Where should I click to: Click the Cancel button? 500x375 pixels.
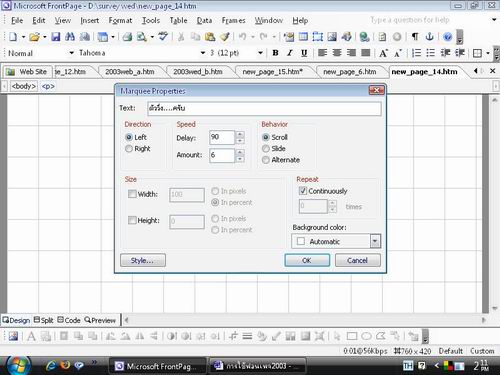[x=357, y=260]
